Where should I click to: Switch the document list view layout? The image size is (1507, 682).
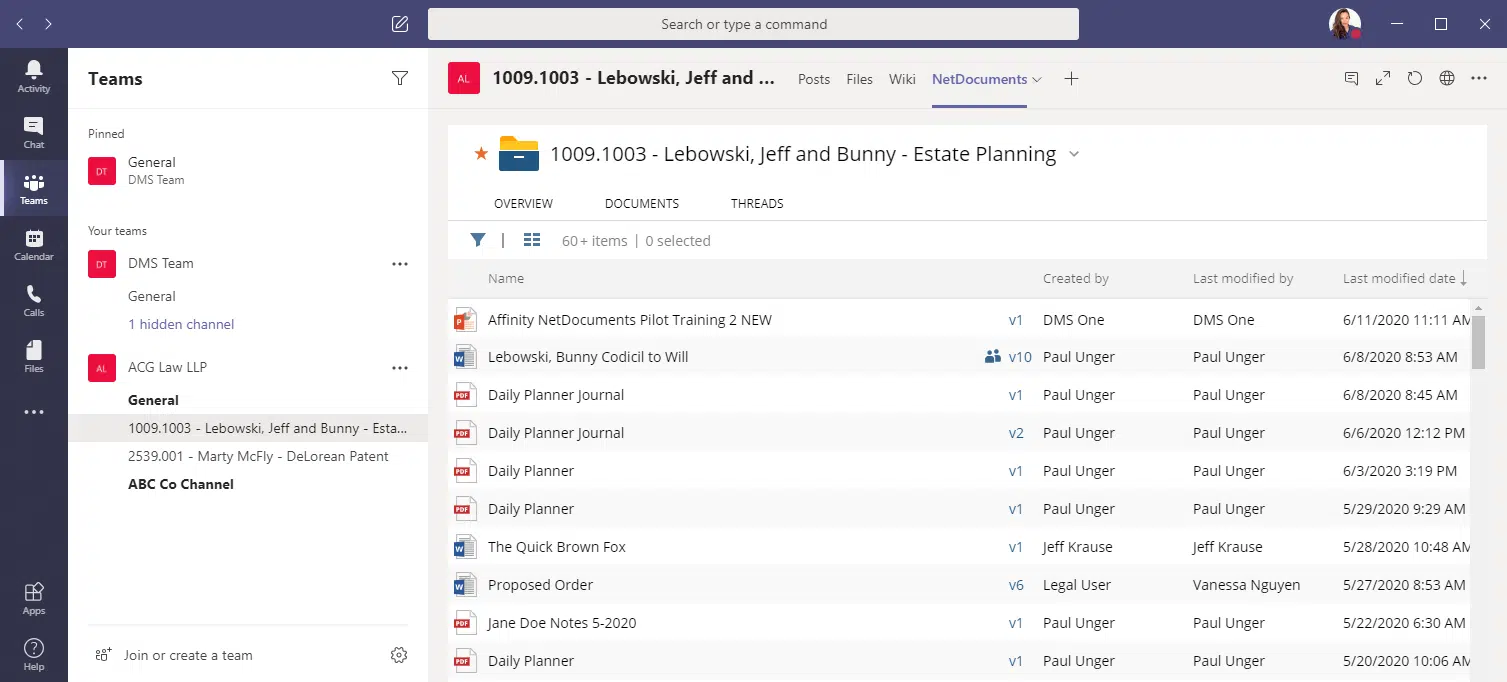(532, 240)
